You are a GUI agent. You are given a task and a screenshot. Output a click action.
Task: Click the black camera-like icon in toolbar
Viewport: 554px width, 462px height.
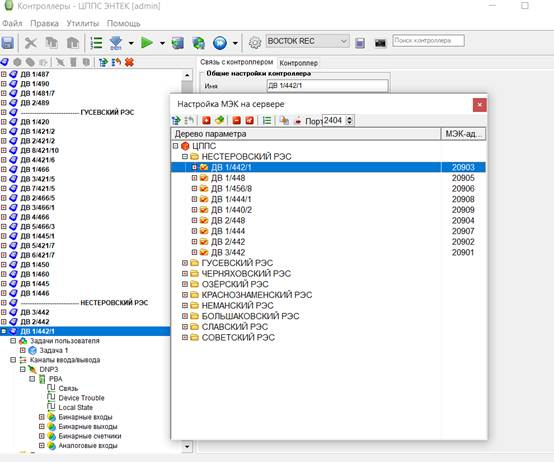point(380,43)
